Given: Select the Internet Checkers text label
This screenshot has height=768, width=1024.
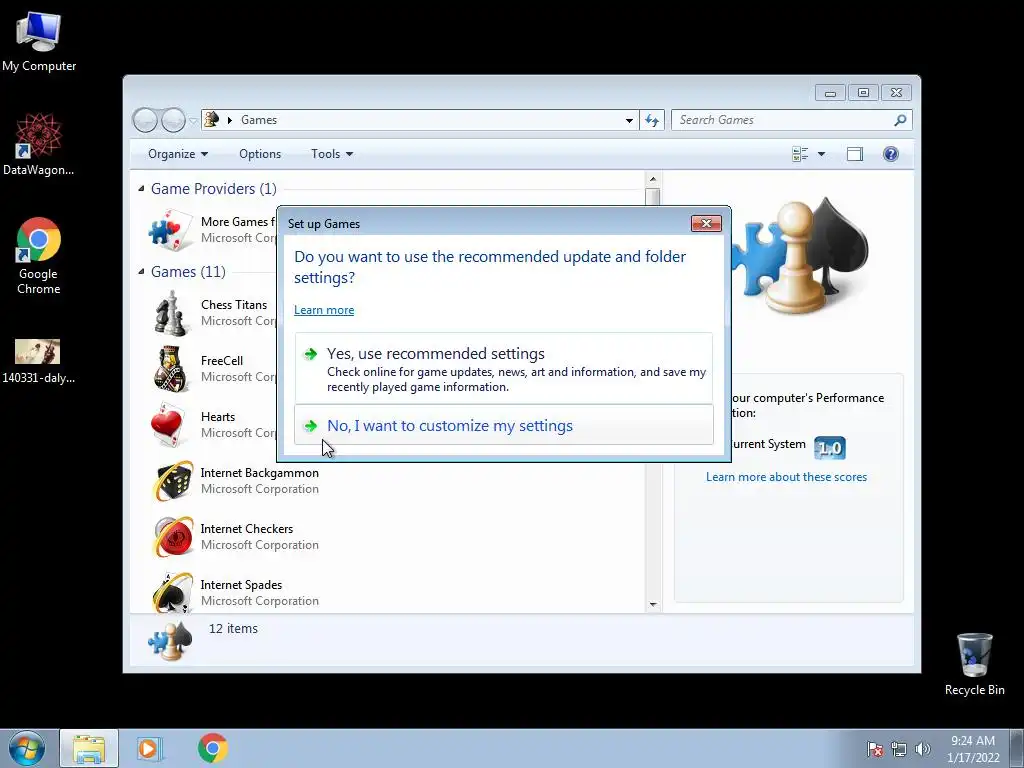Looking at the screenshot, I should pos(247,529).
